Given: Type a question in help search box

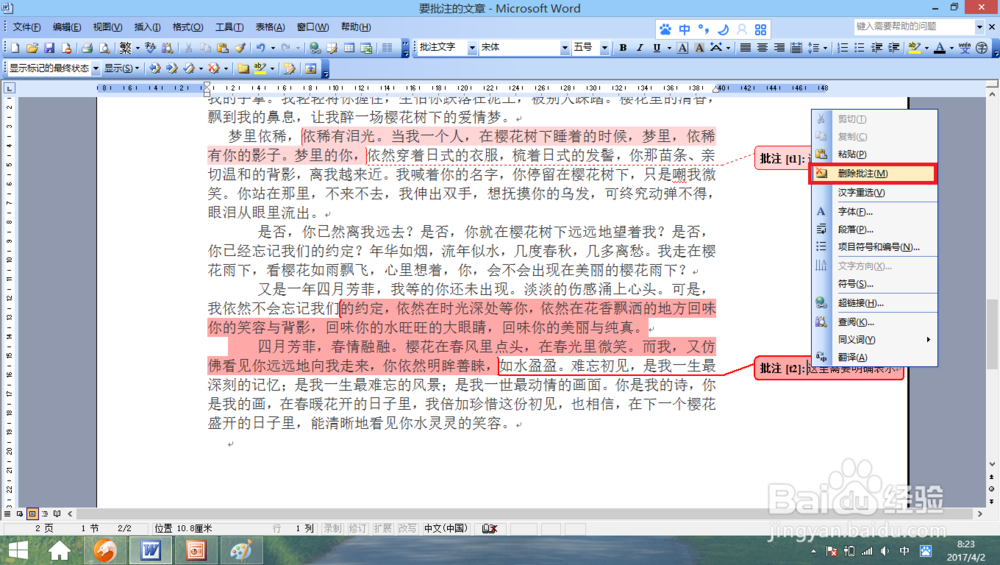Looking at the screenshot, I should coord(913,27).
